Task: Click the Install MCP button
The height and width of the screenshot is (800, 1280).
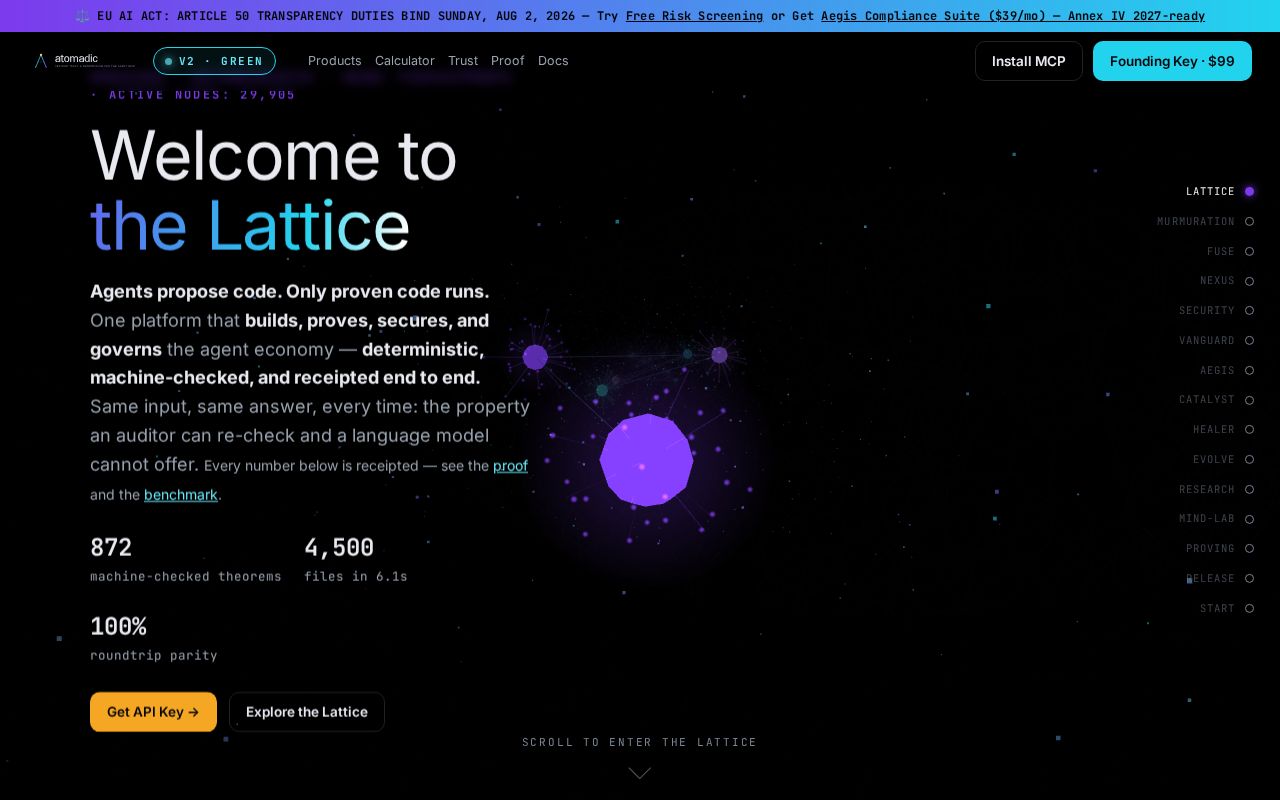Action: [1028, 61]
